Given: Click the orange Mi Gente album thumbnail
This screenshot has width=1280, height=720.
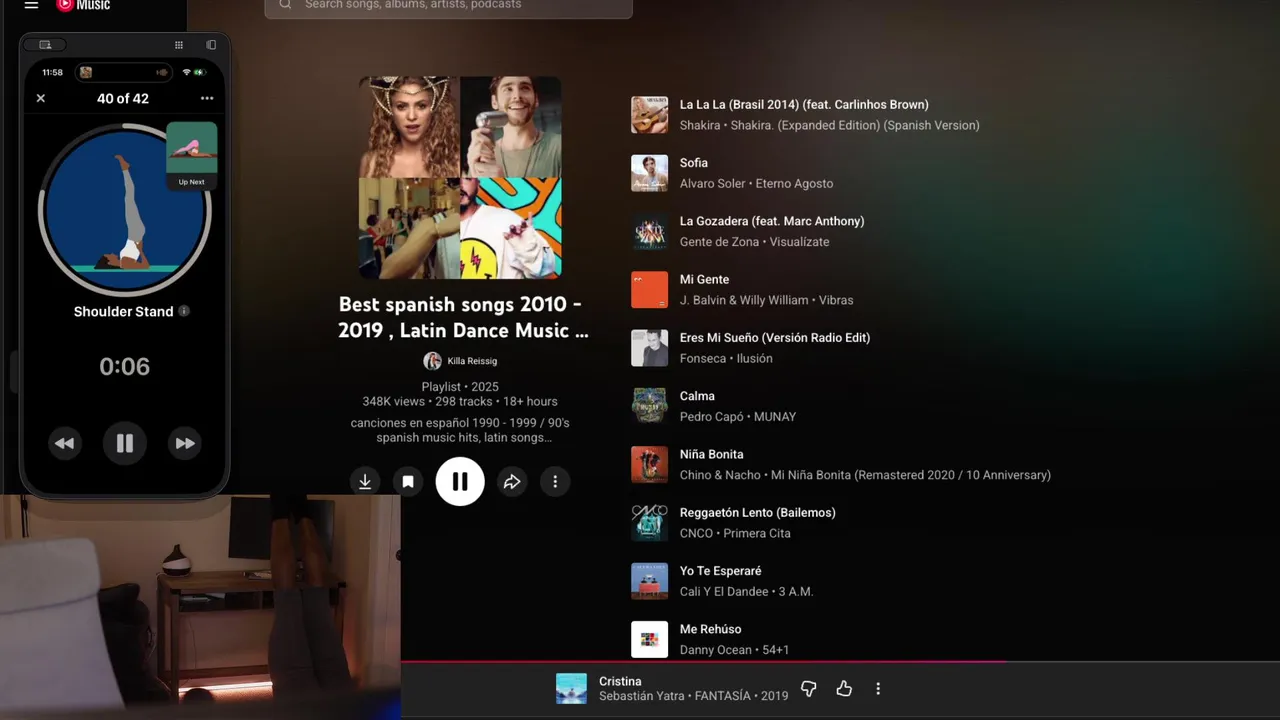Looking at the screenshot, I should click(649, 290).
